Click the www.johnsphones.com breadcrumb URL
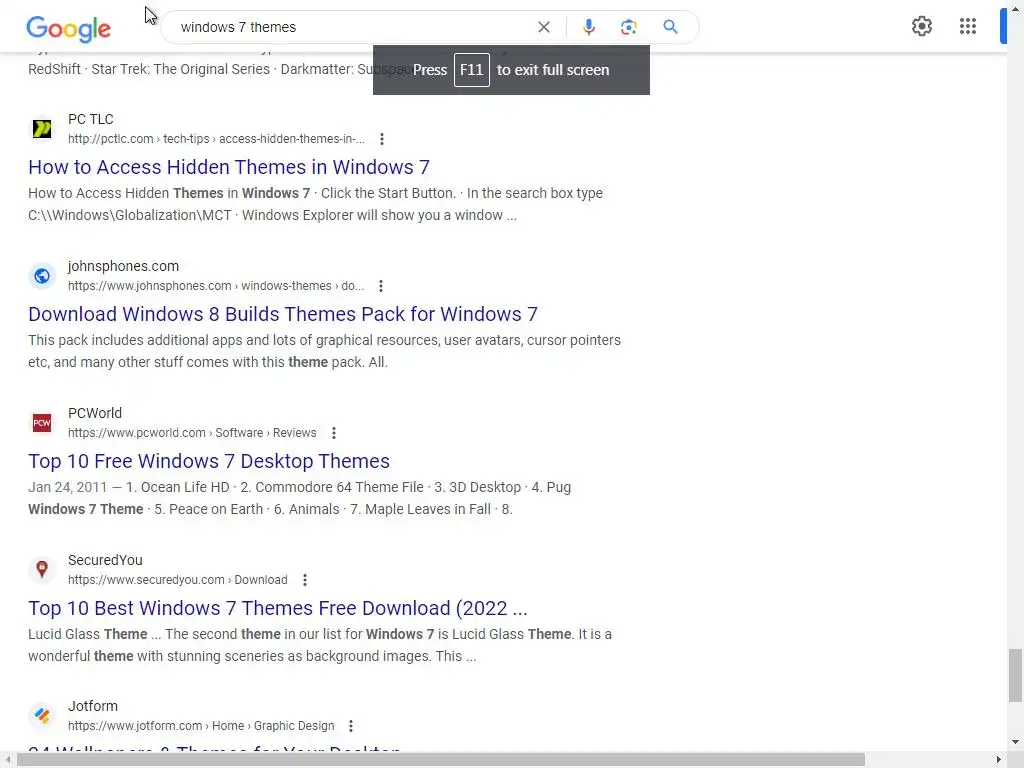The image size is (1024, 768). 216,286
